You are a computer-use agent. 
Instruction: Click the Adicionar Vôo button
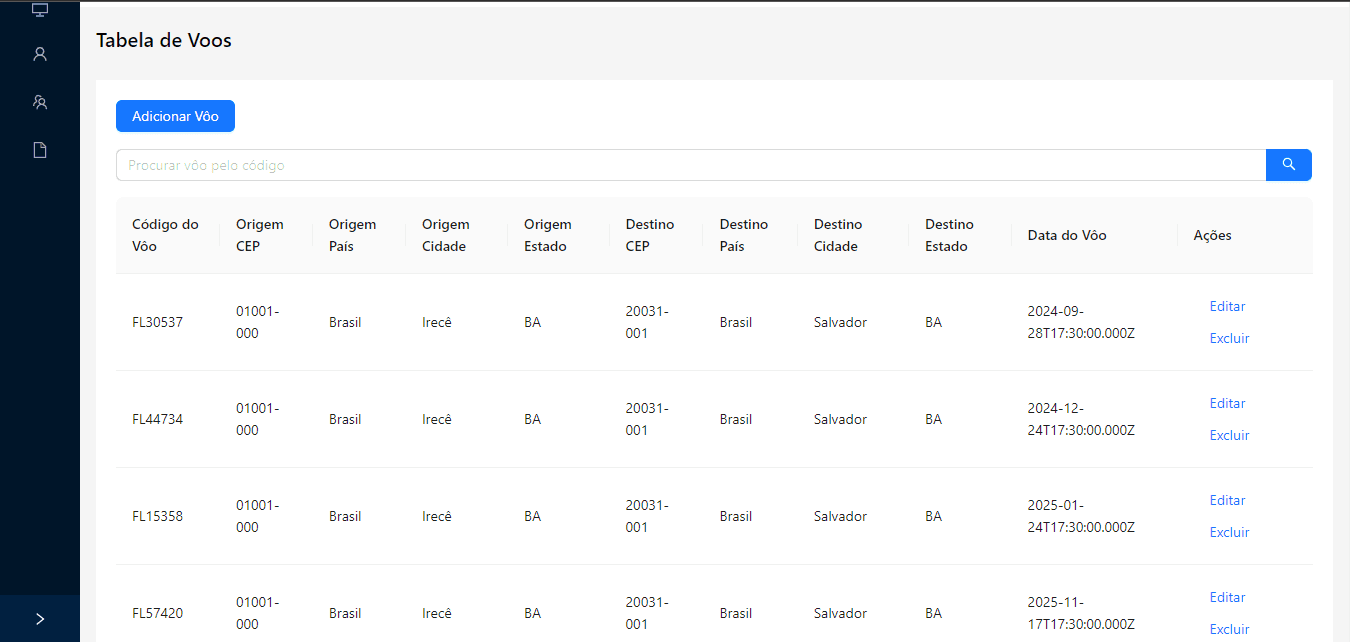(175, 116)
